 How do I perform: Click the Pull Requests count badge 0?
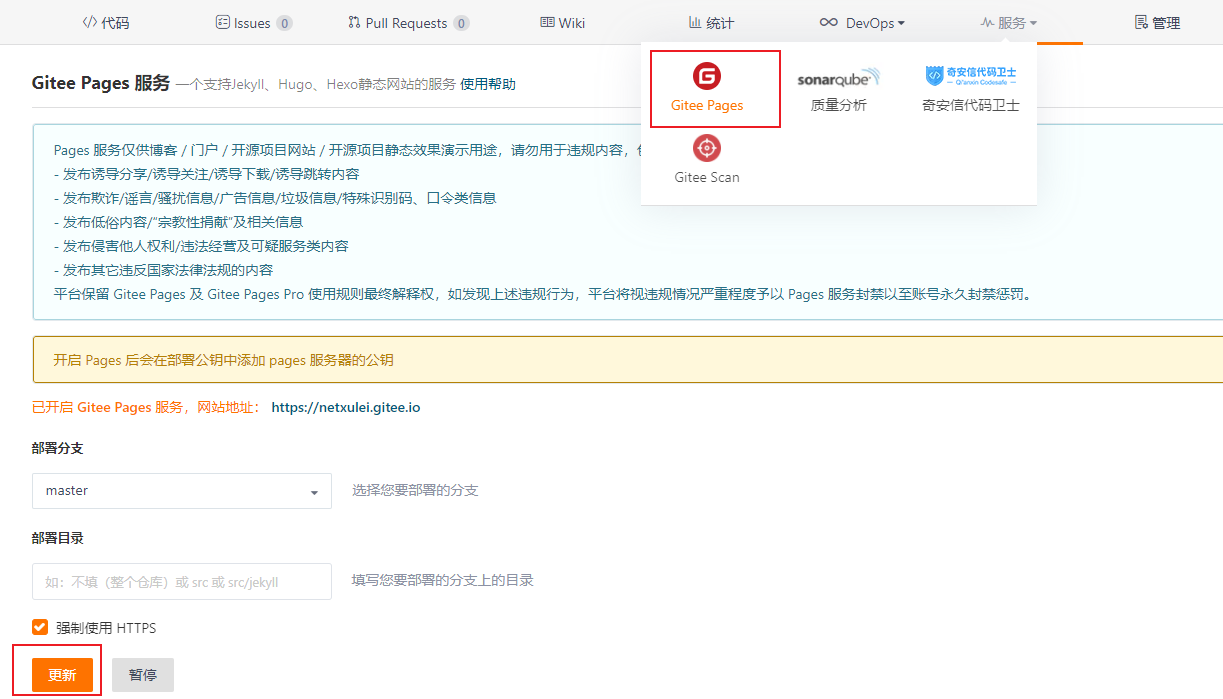coord(461,23)
